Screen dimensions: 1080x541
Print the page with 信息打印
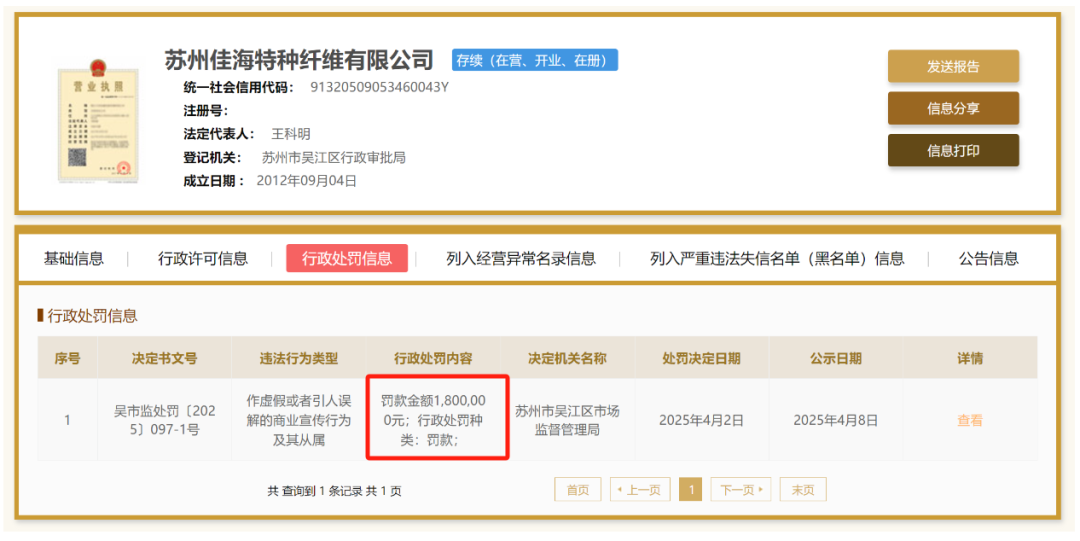tap(952, 151)
